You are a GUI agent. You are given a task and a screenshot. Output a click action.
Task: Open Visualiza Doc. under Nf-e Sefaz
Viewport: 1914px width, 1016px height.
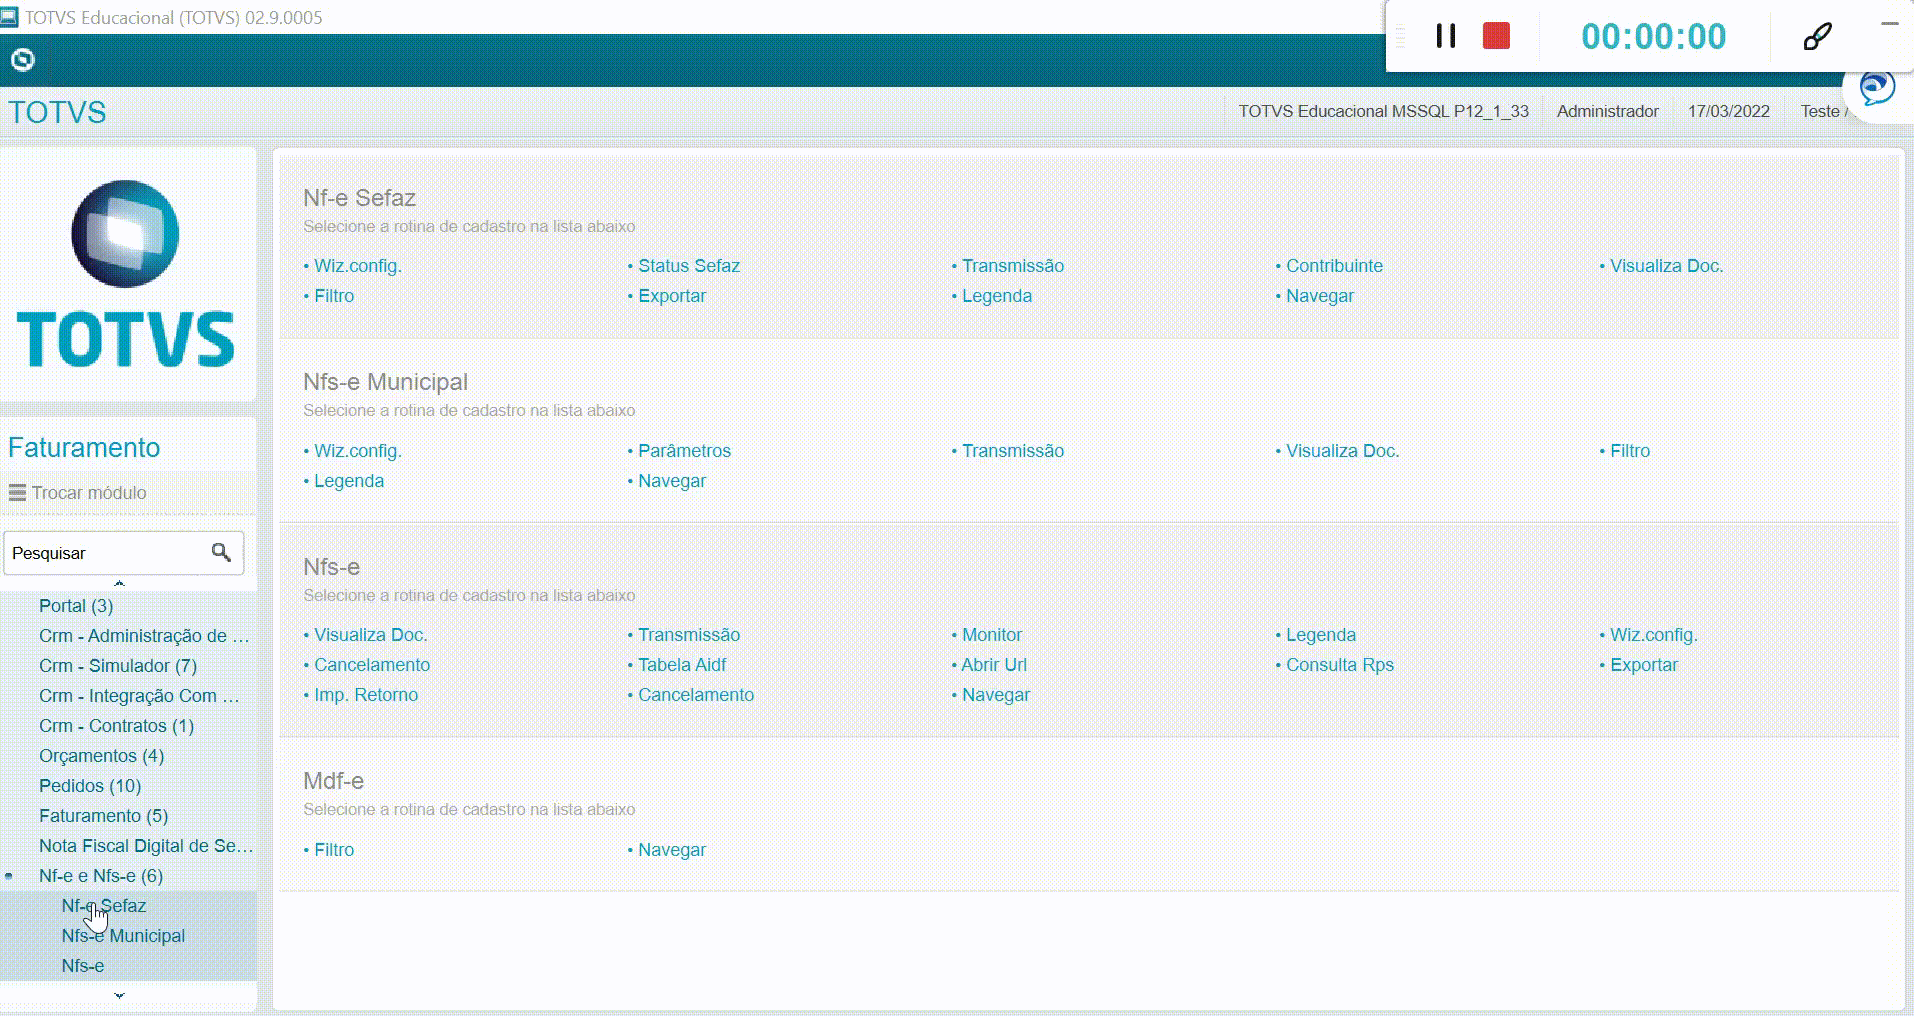coord(1666,266)
